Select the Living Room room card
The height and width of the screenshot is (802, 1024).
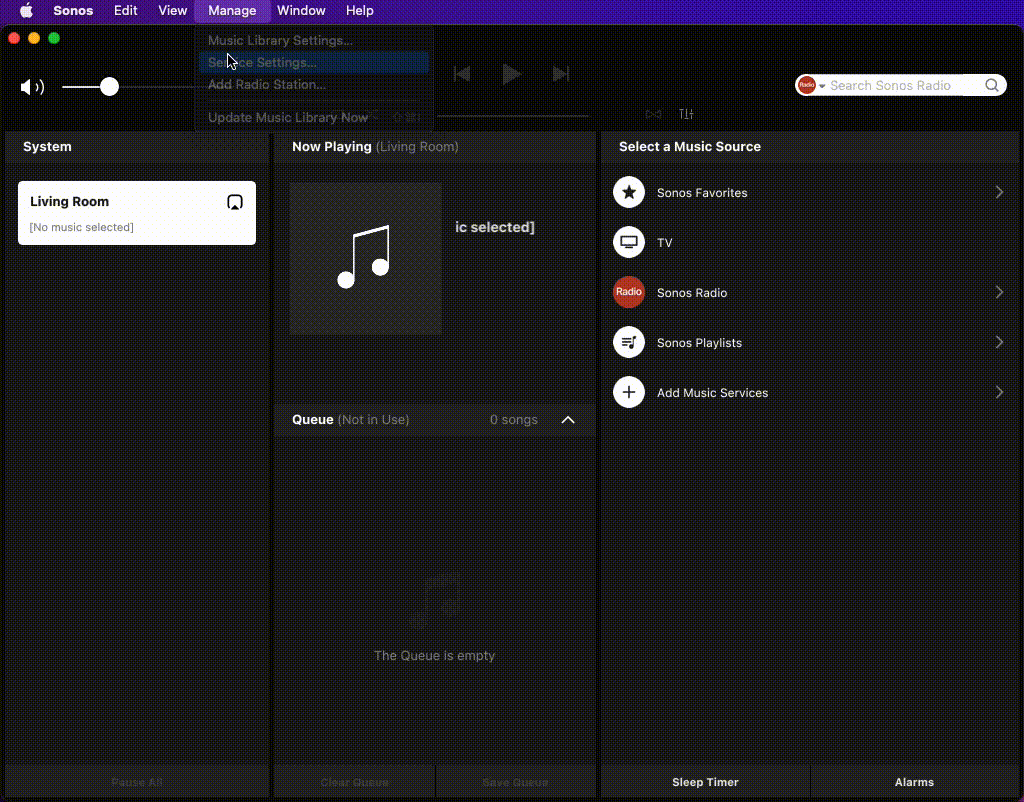click(137, 213)
